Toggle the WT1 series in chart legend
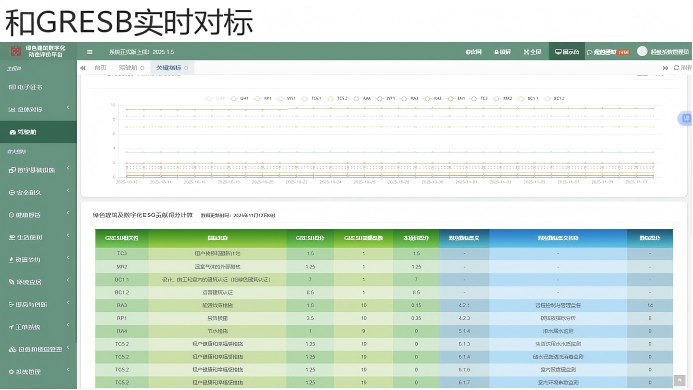Image resolution: width=693 pixels, height=390 pixels. click(x=385, y=99)
